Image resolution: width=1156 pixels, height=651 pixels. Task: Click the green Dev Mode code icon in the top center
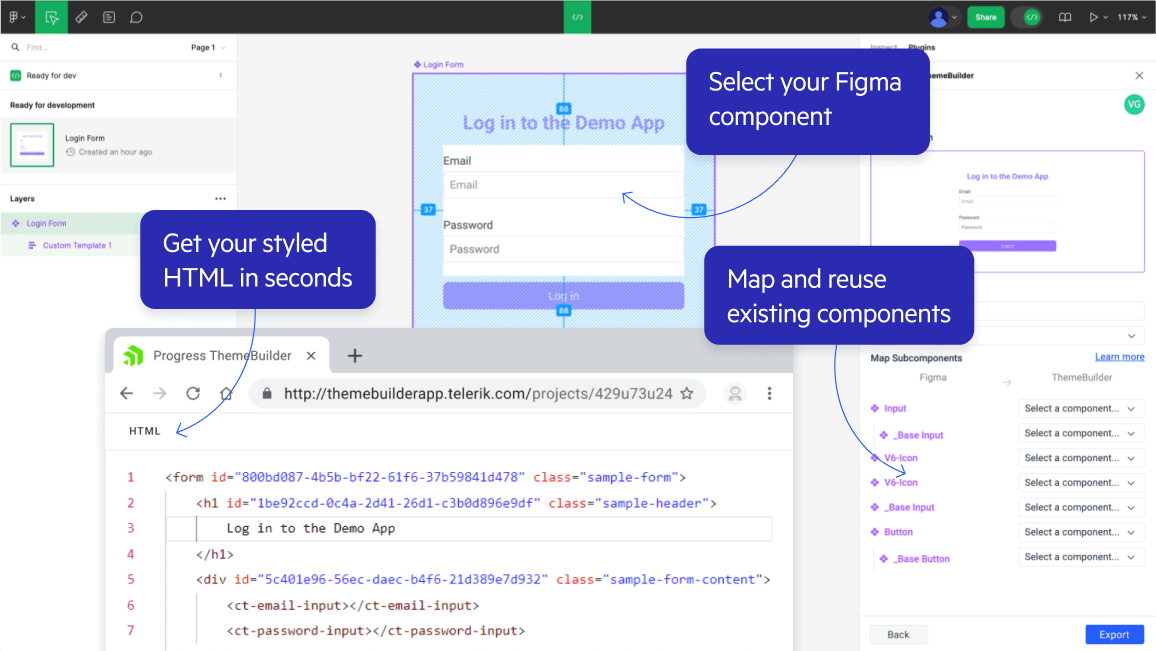tap(577, 17)
